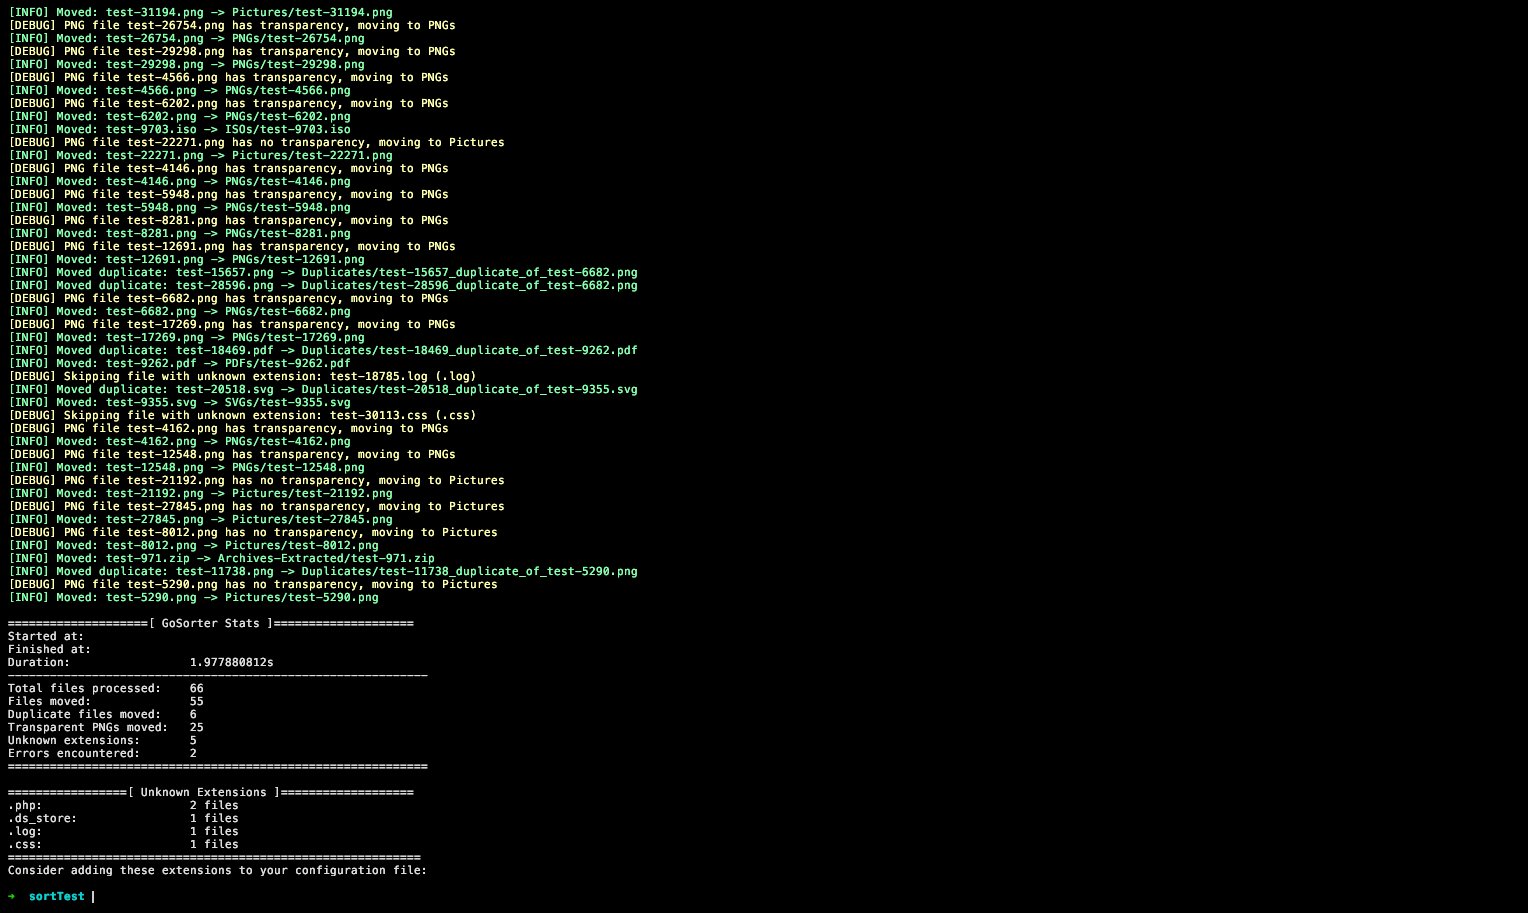Click the sortTest prompt text
This screenshot has width=1528, height=913.
pos(57,896)
